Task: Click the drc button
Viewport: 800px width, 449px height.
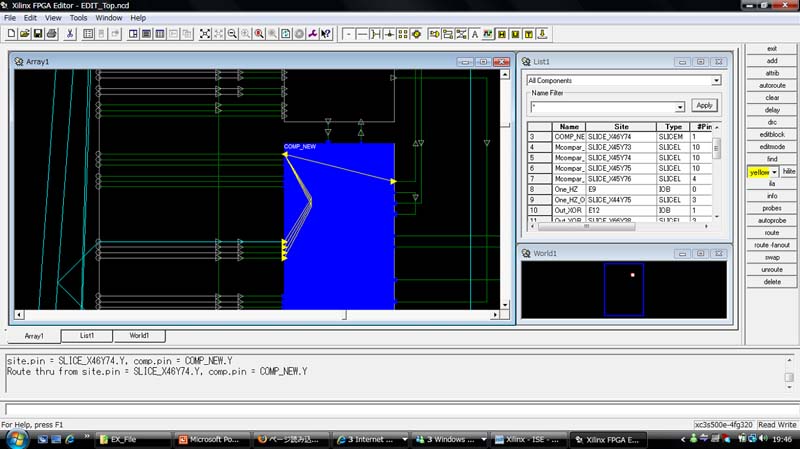Action: click(x=771, y=122)
